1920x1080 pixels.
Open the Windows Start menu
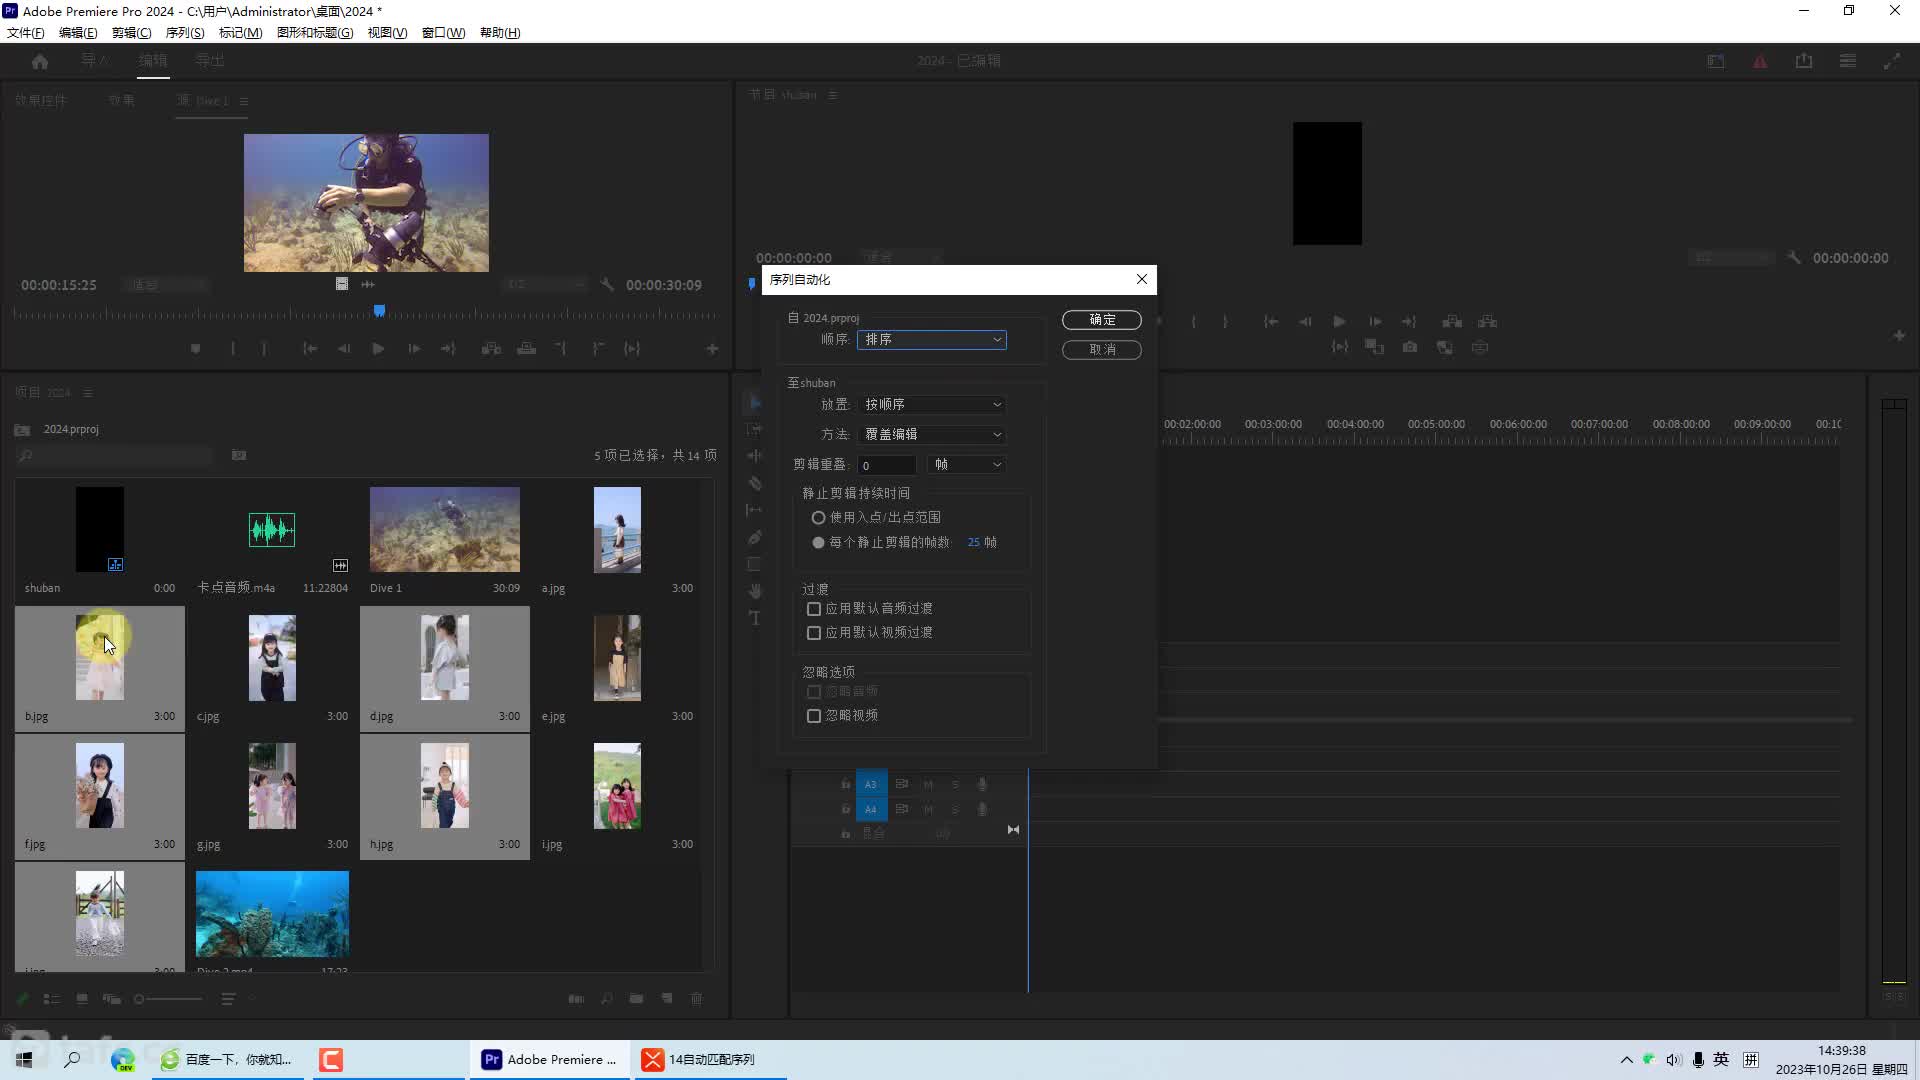point(24,1059)
